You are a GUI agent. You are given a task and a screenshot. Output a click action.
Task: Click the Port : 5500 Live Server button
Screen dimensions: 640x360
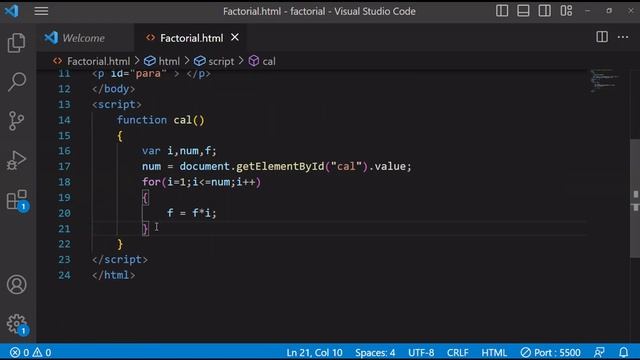(x=550, y=352)
